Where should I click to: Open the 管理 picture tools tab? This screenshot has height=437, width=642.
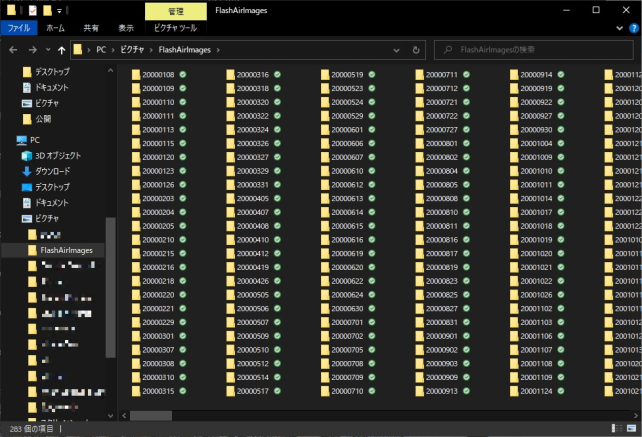point(175,11)
